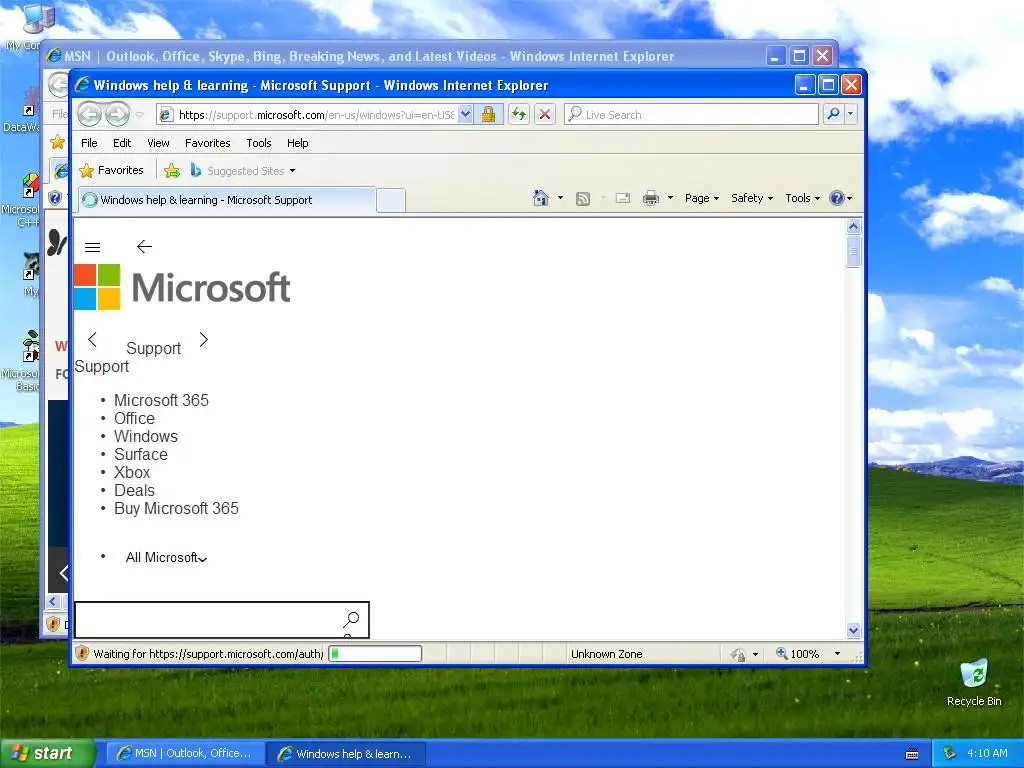Select the Windows help & learning tab
This screenshot has height=768, width=1024.
pos(227,200)
